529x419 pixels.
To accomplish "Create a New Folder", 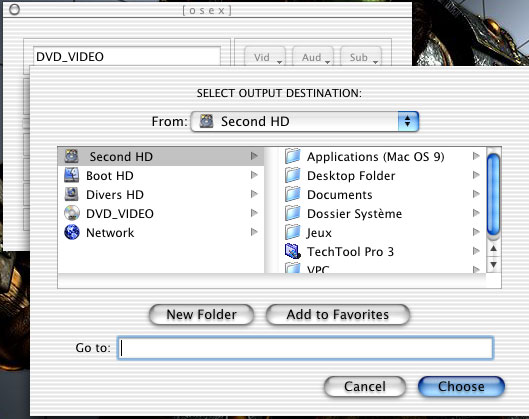I will 201,314.
